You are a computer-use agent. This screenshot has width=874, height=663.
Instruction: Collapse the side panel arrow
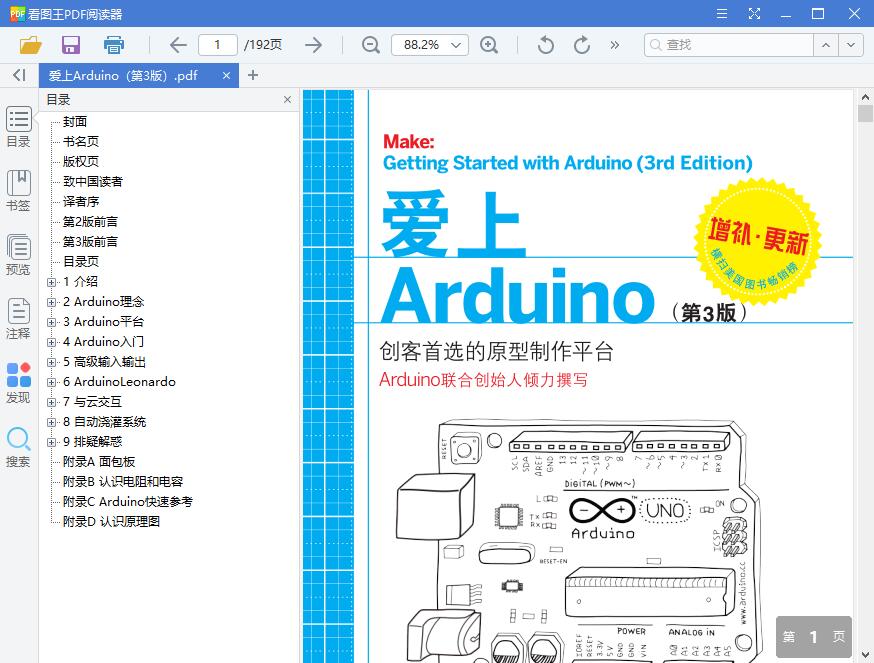pyautogui.click(x=20, y=75)
